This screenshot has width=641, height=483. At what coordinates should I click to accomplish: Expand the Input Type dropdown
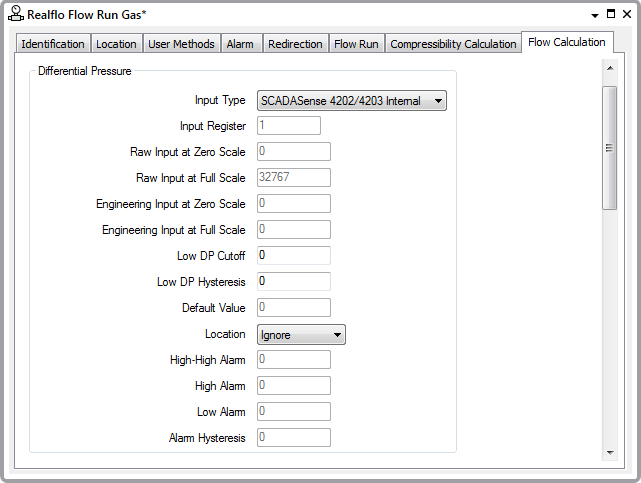[351, 100]
